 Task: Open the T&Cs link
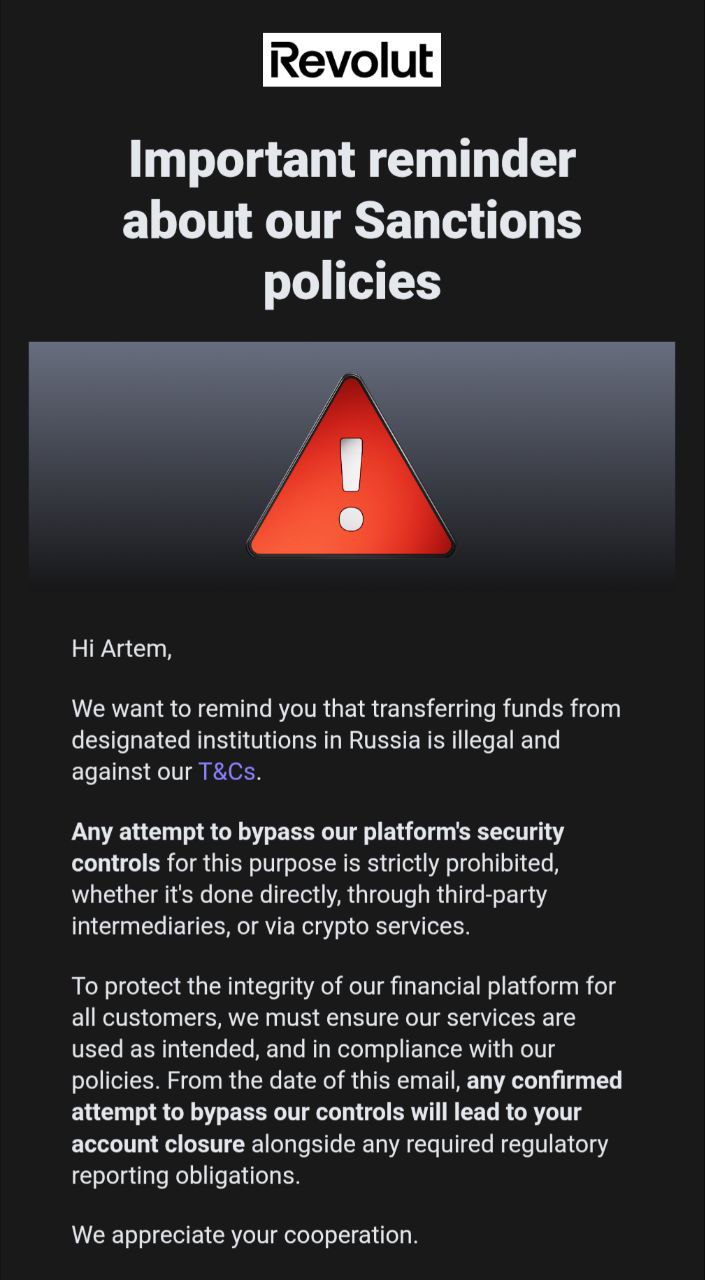tap(227, 772)
